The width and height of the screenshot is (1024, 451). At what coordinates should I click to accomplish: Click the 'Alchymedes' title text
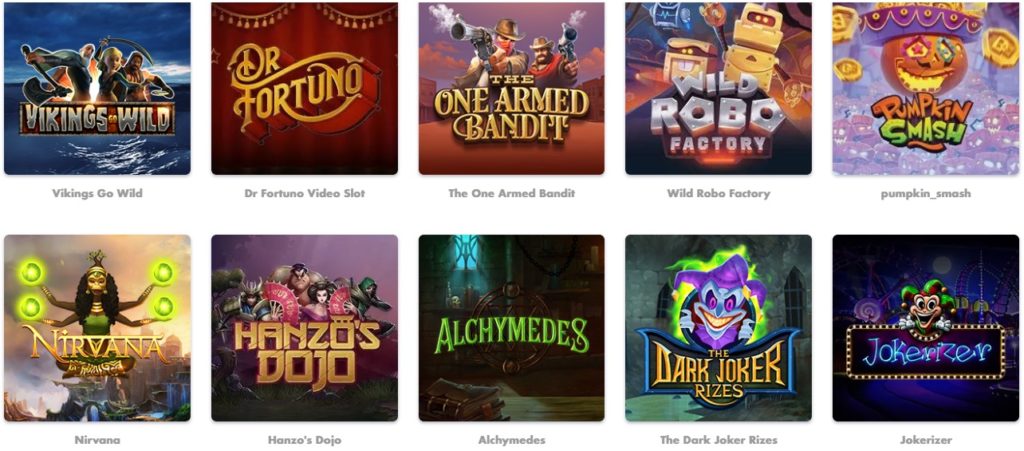click(511, 440)
